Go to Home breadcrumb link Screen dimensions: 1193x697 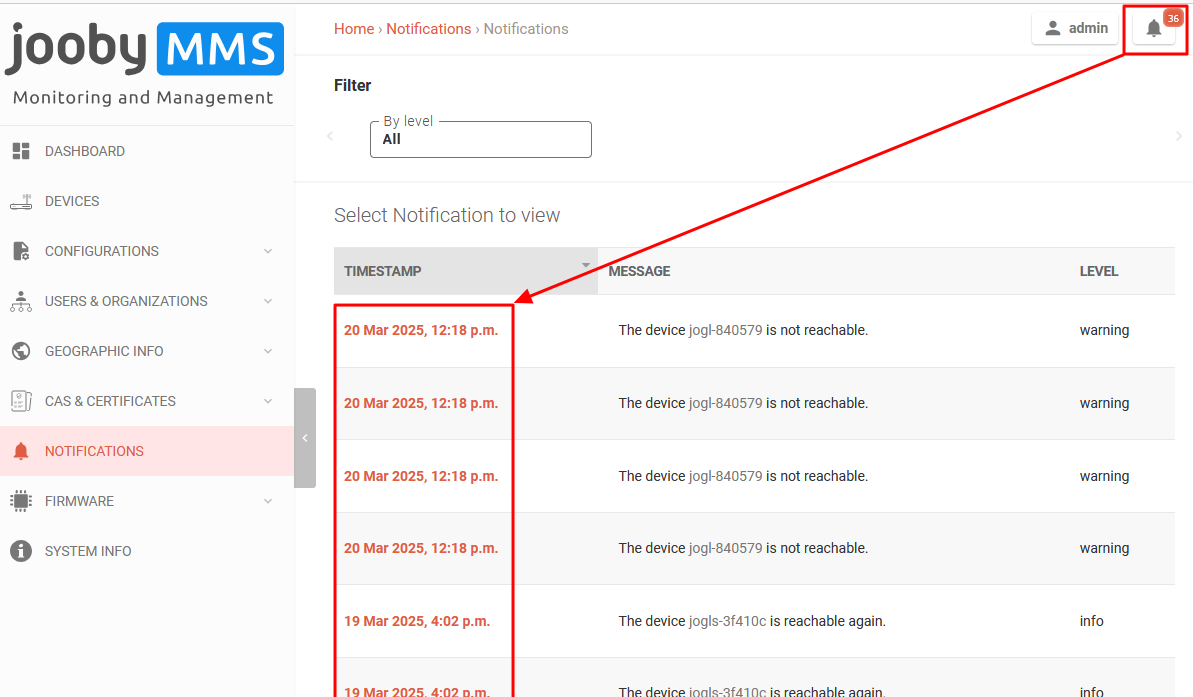tap(354, 29)
